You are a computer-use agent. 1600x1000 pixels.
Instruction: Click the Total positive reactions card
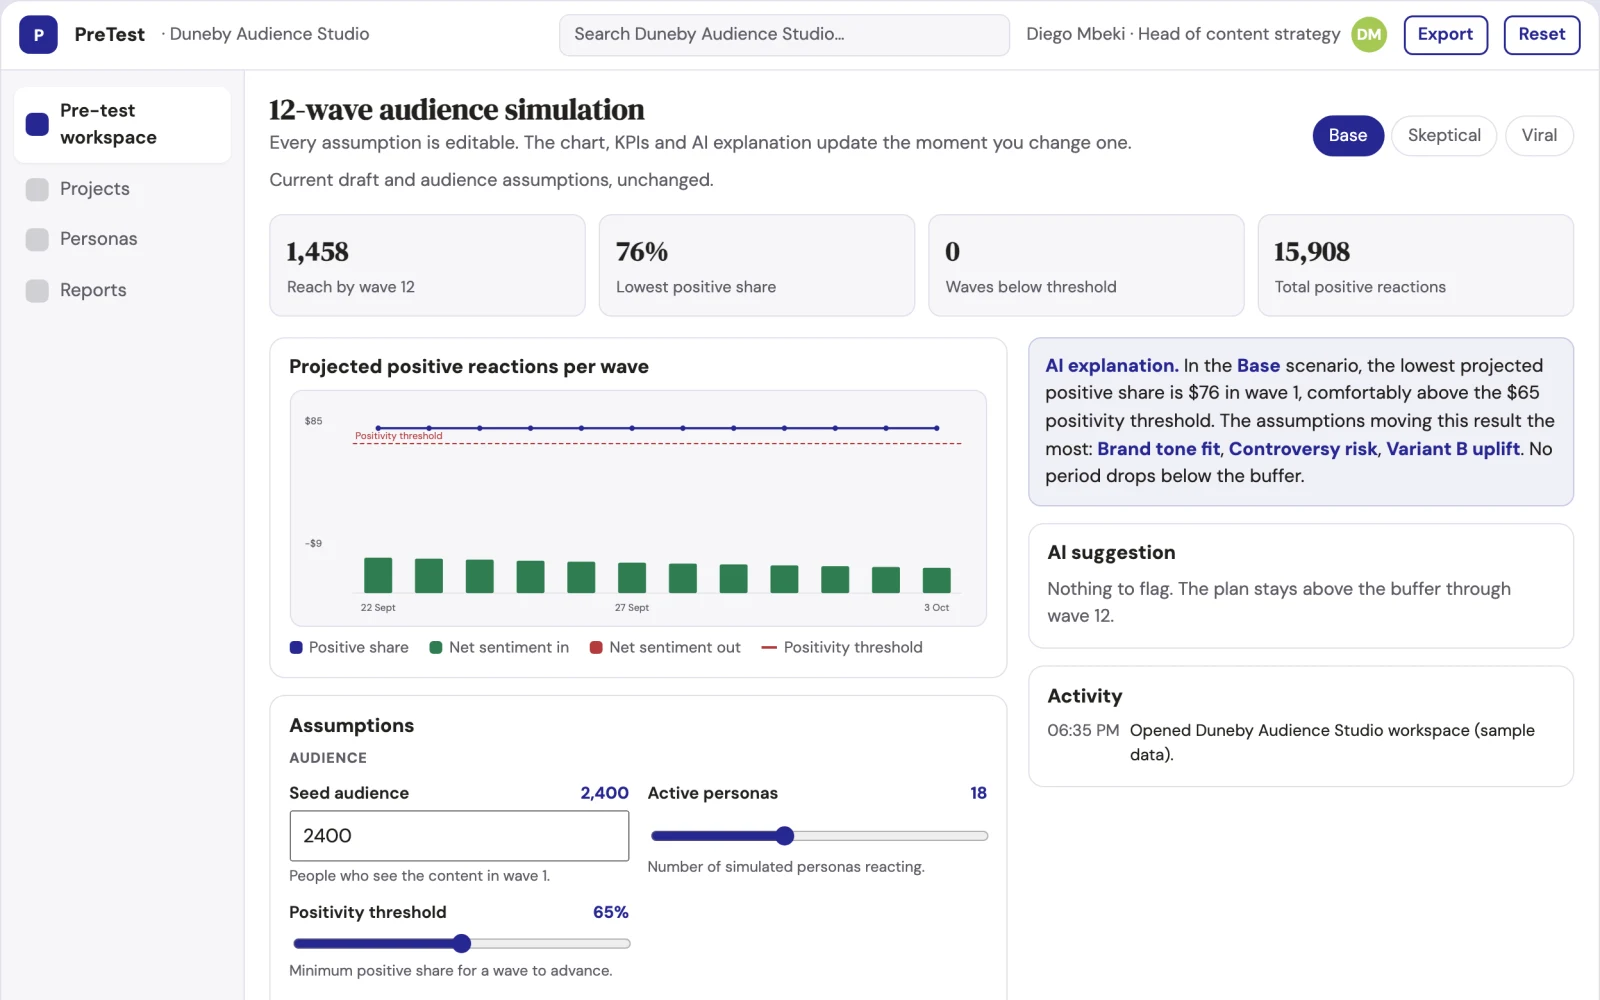pyautogui.click(x=1416, y=265)
